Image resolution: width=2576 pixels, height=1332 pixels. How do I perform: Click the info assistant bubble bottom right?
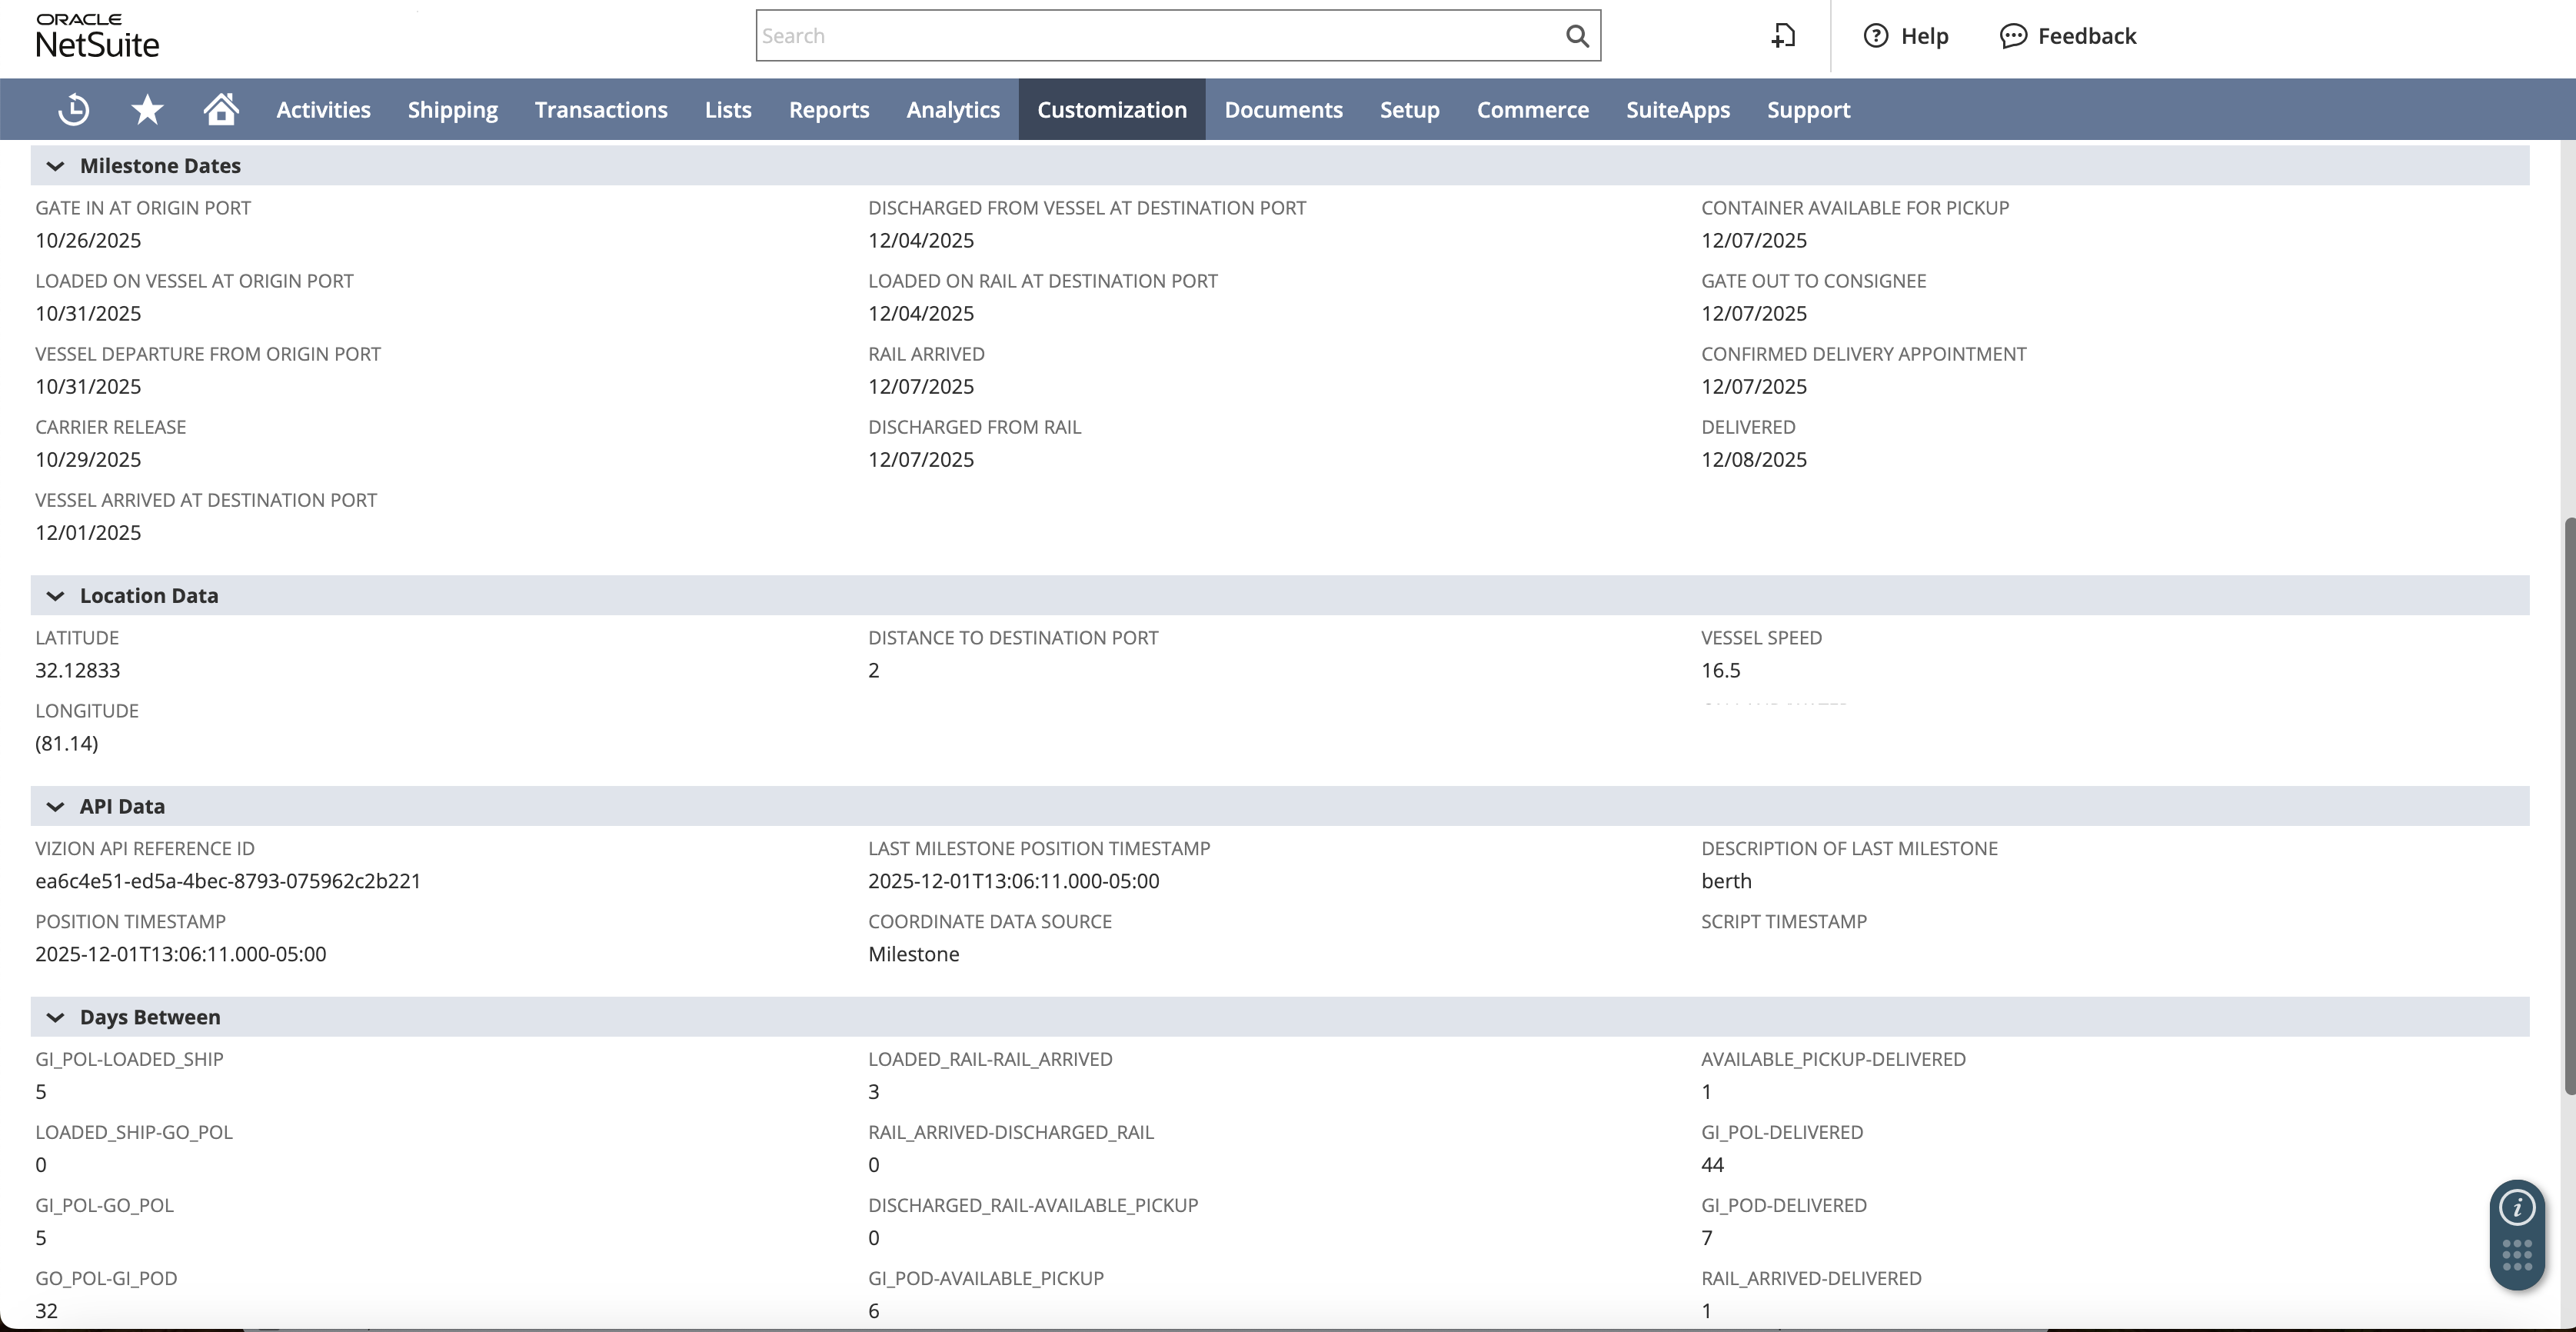(2516, 1207)
